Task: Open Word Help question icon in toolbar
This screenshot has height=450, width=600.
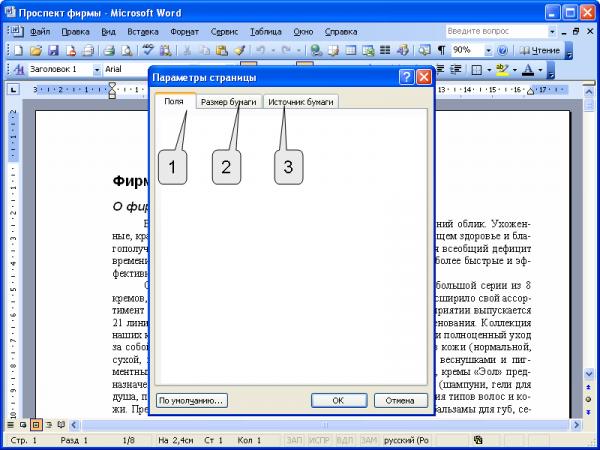Action: click(502, 50)
